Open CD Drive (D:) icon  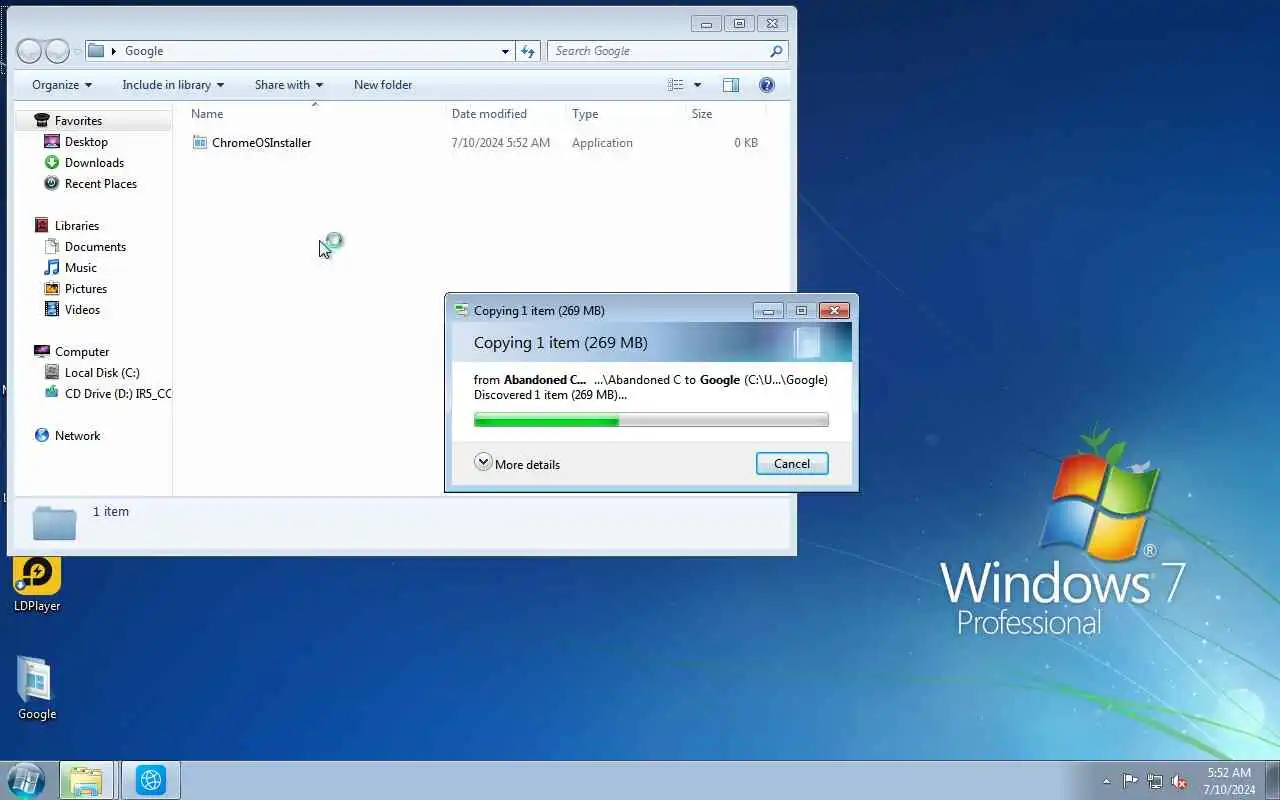[52, 394]
